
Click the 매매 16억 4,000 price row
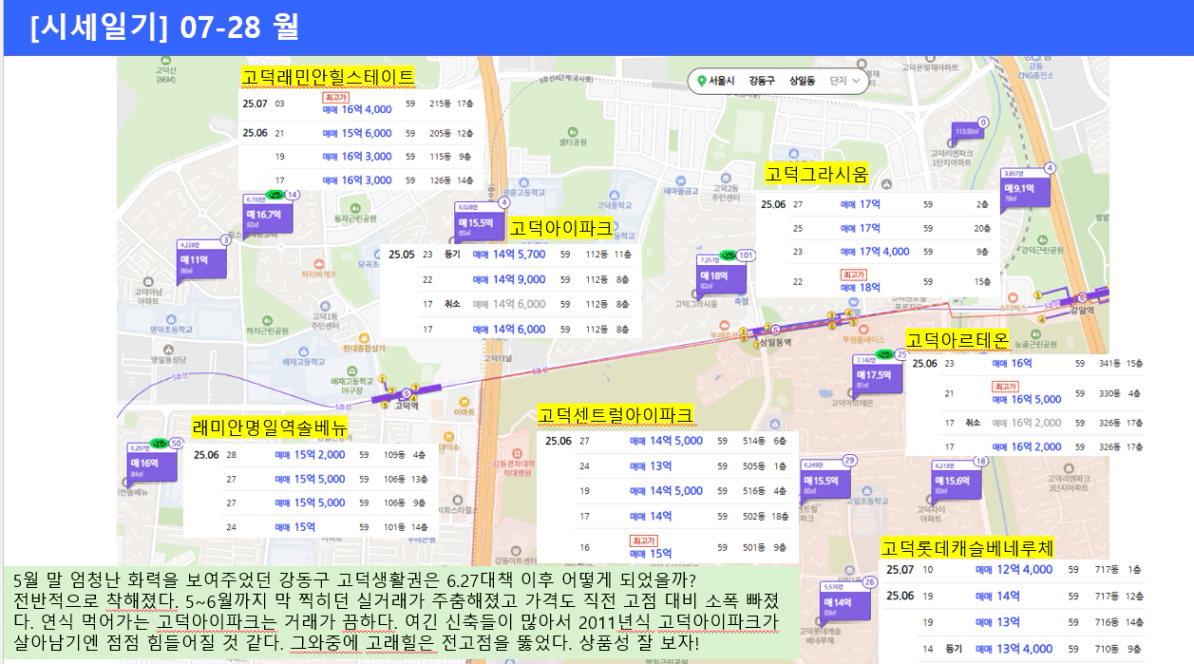click(x=358, y=104)
